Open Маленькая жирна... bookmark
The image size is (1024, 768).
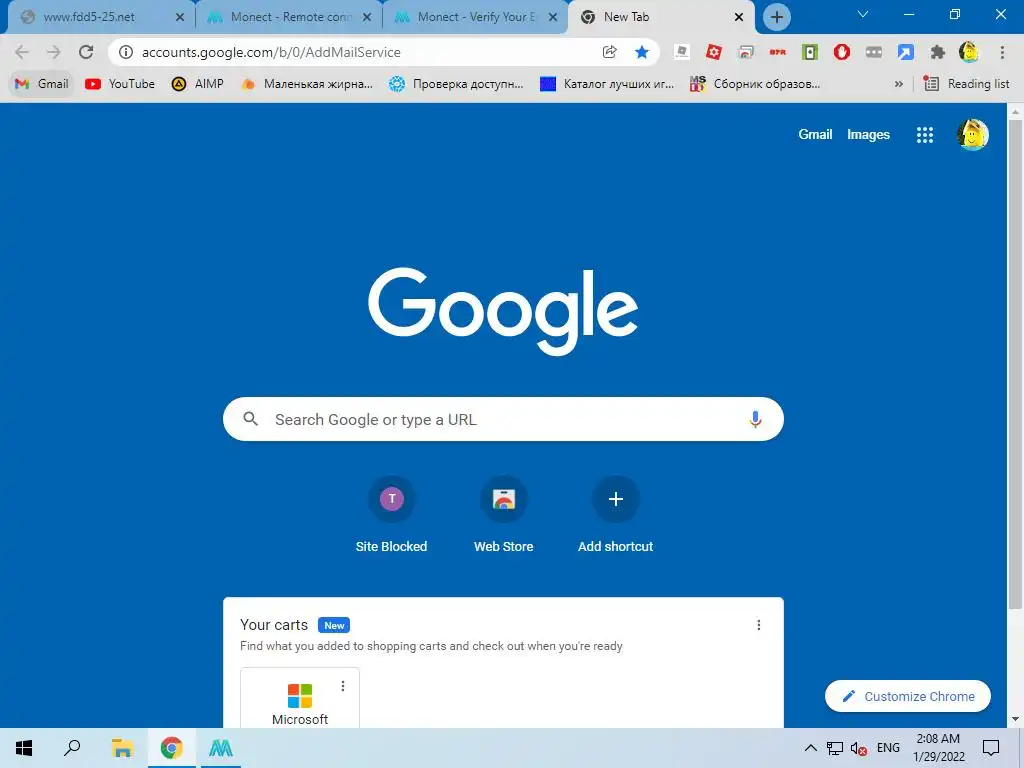tap(308, 84)
